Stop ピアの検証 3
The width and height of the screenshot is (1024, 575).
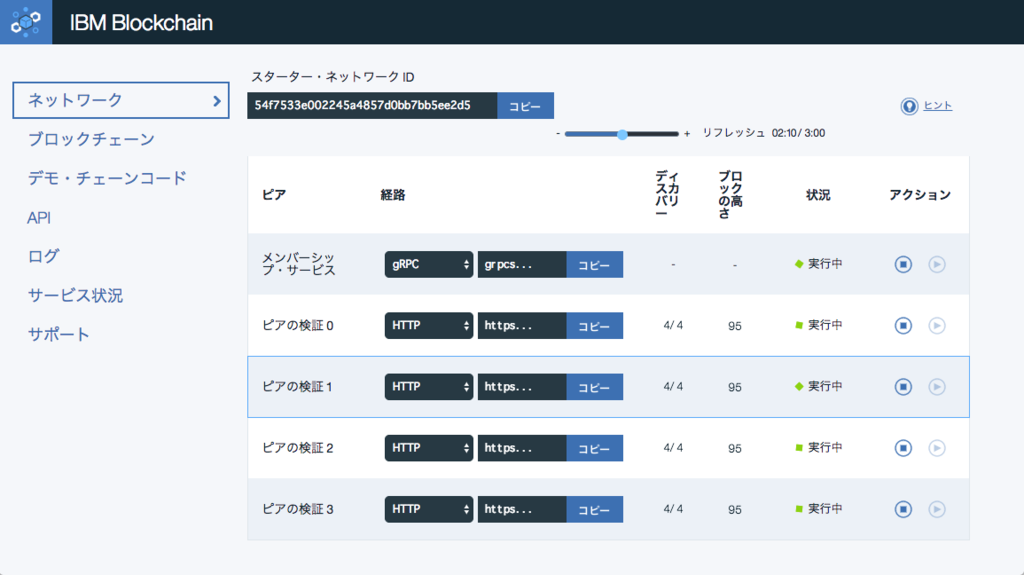coord(903,509)
